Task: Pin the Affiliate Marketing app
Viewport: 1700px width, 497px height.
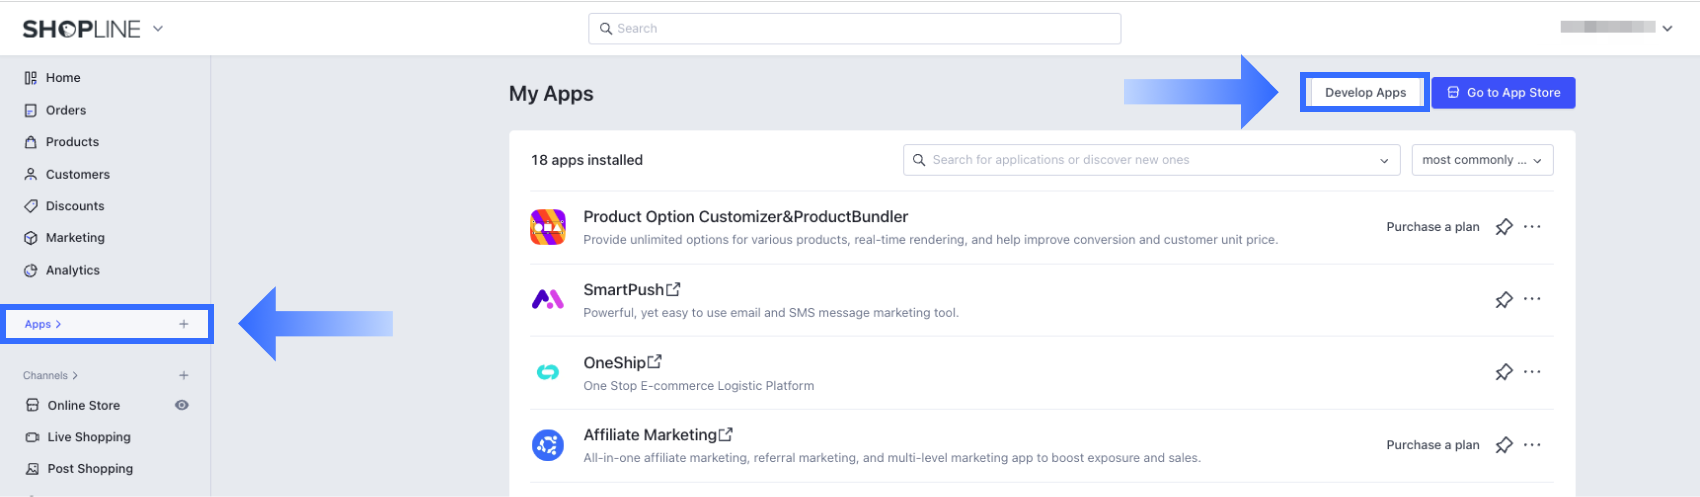Action: tap(1503, 445)
